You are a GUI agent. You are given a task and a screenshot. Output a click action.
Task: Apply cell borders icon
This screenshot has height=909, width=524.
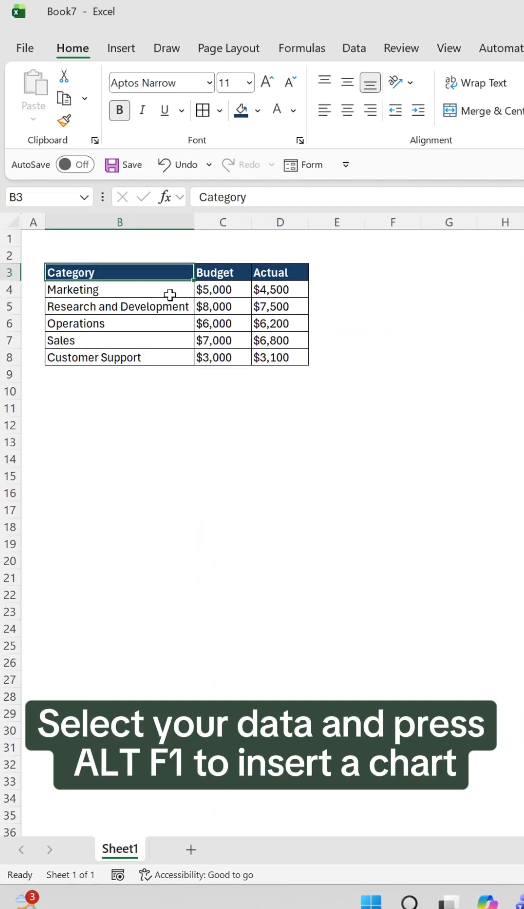click(202, 110)
